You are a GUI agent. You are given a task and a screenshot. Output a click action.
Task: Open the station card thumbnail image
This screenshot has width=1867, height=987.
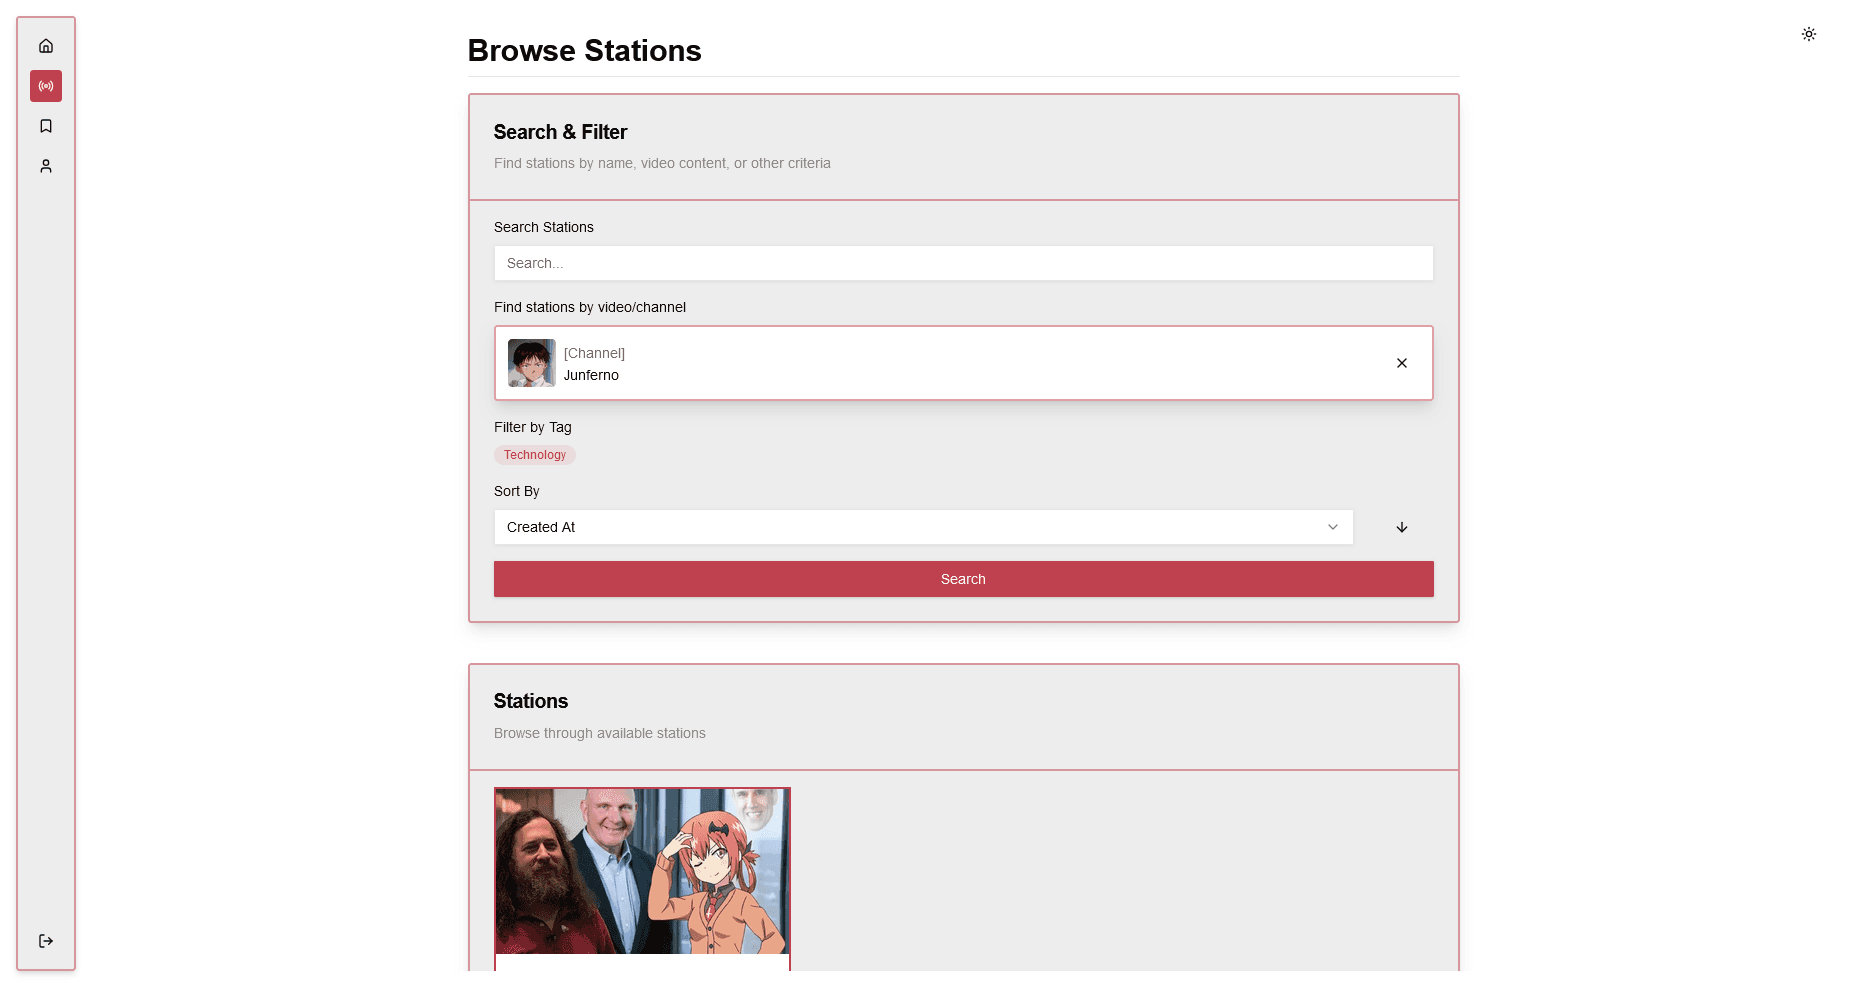[642, 871]
